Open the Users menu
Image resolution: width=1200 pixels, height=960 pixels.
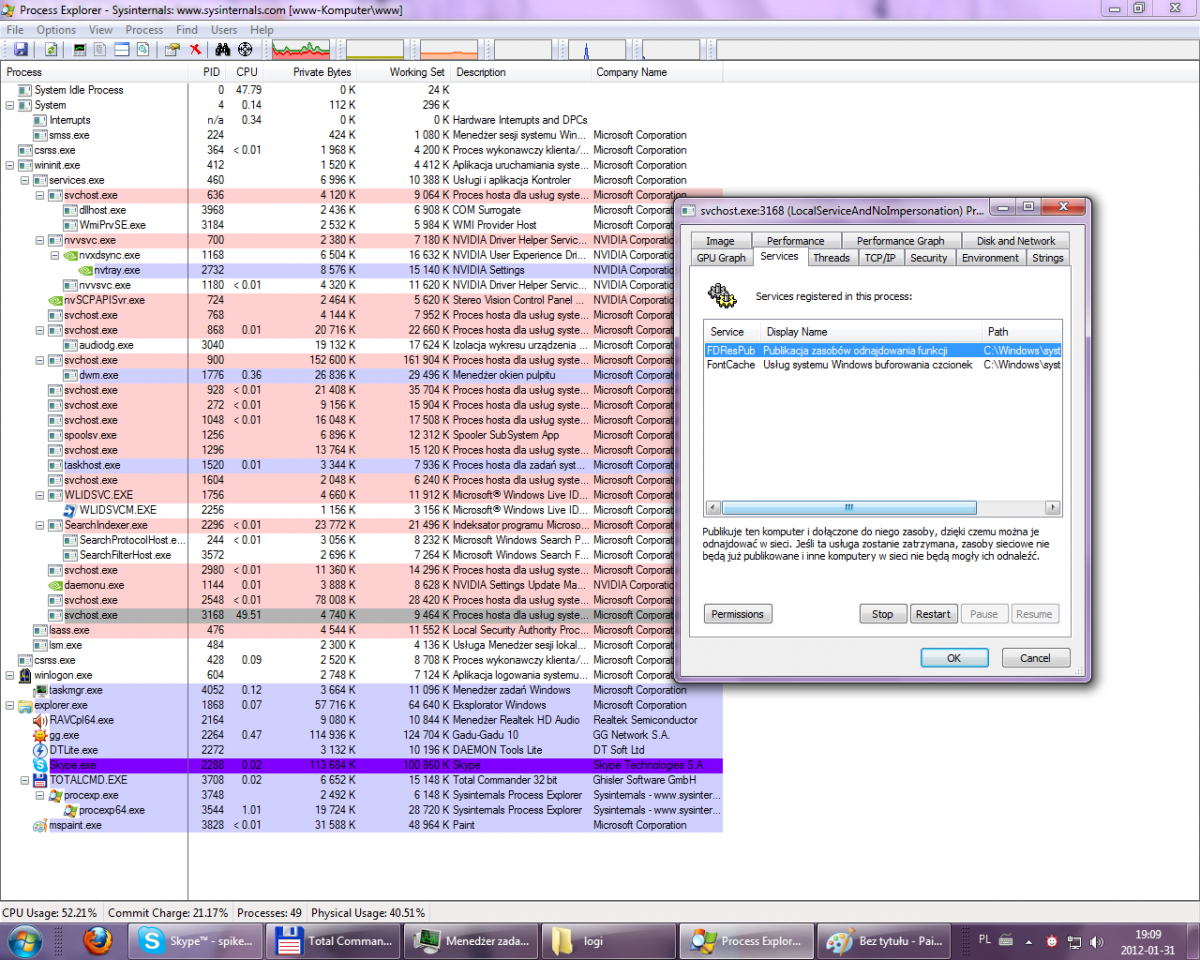[x=224, y=30]
